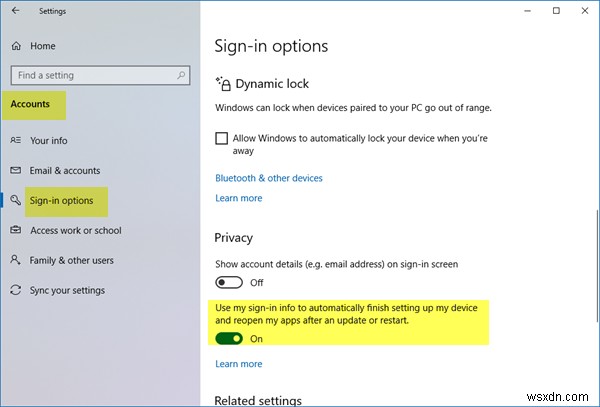Open Access work or school page
This screenshot has width=600, height=407.
point(76,230)
